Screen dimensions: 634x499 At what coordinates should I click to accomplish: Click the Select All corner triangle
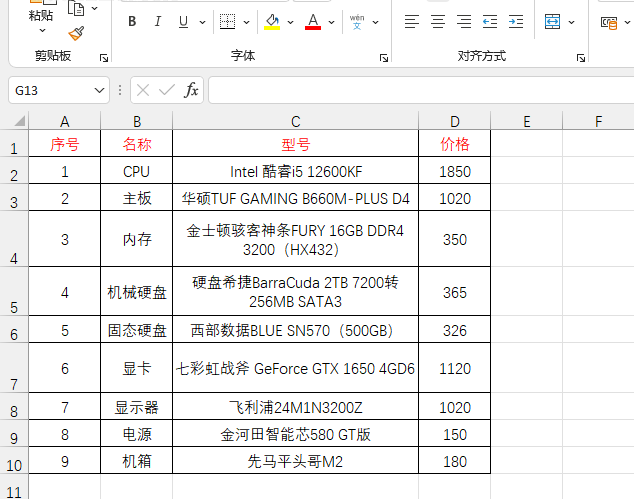pos(19,121)
